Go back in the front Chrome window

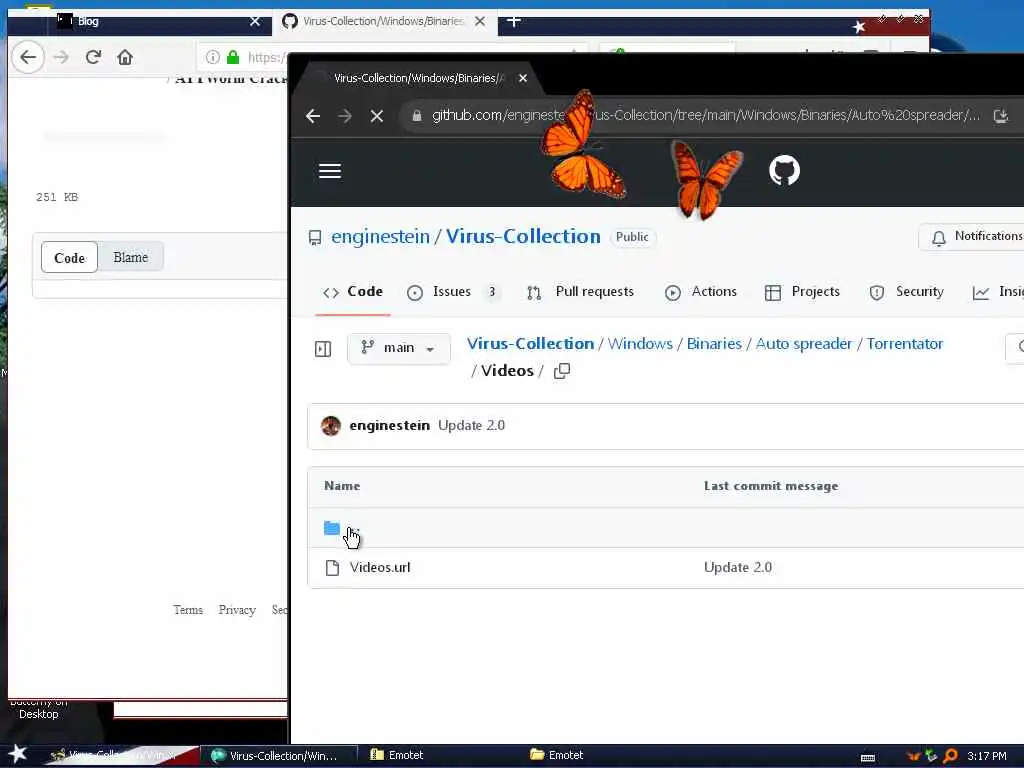(313, 116)
